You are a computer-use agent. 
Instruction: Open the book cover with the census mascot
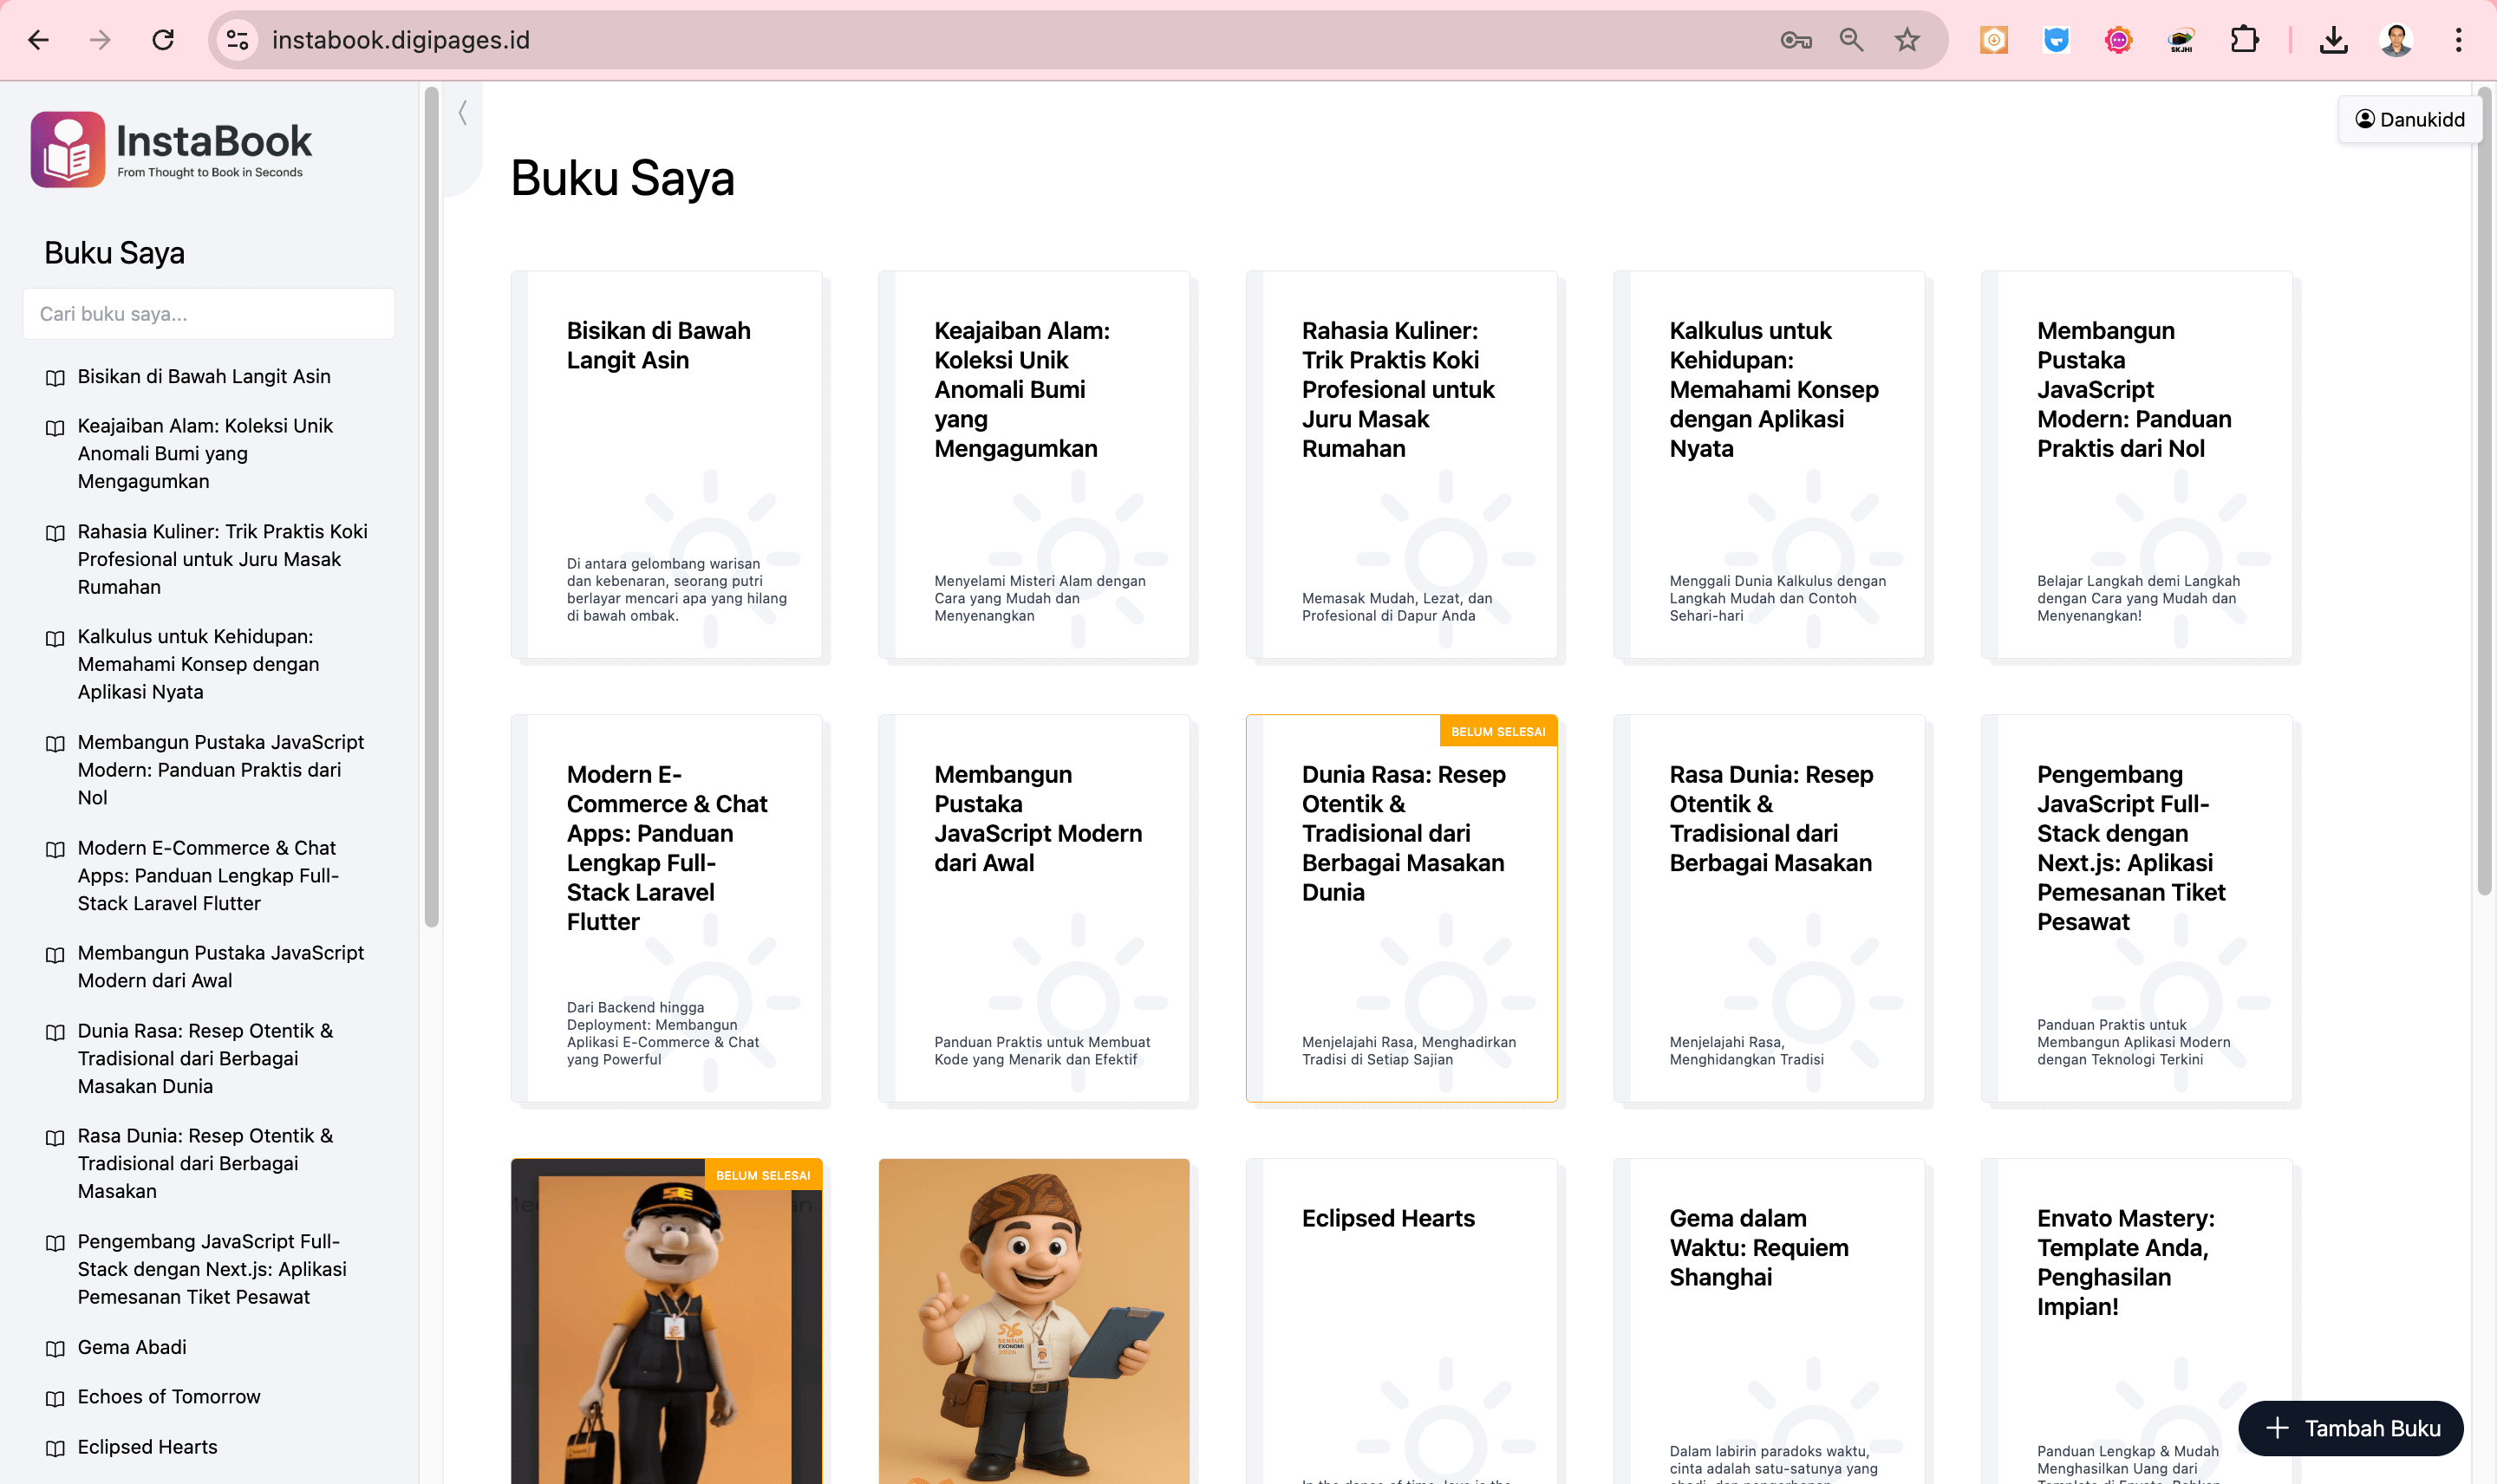(1034, 1320)
